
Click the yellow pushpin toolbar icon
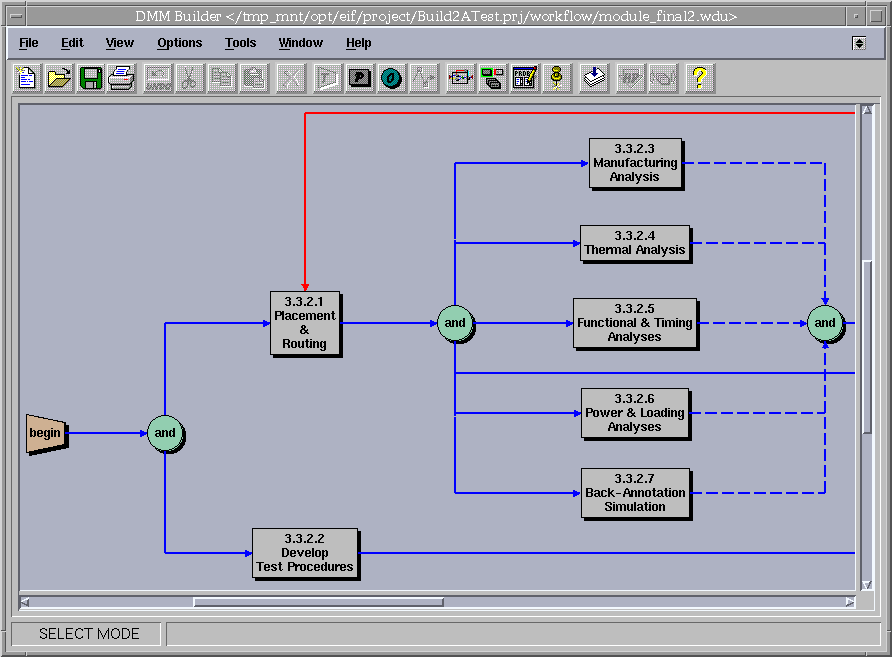[556, 78]
